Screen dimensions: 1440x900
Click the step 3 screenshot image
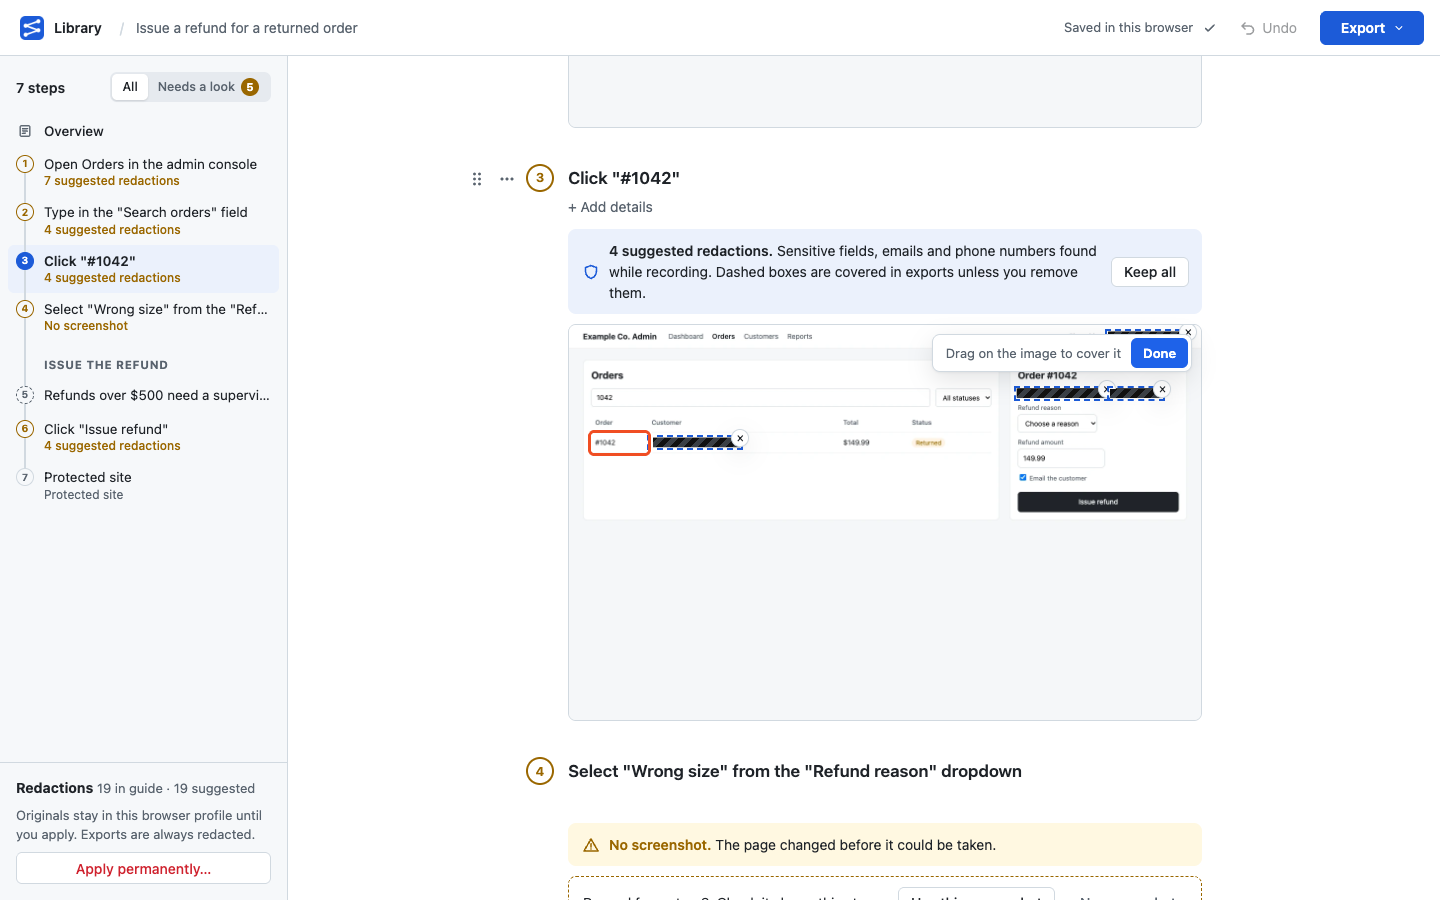click(x=885, y=522)
